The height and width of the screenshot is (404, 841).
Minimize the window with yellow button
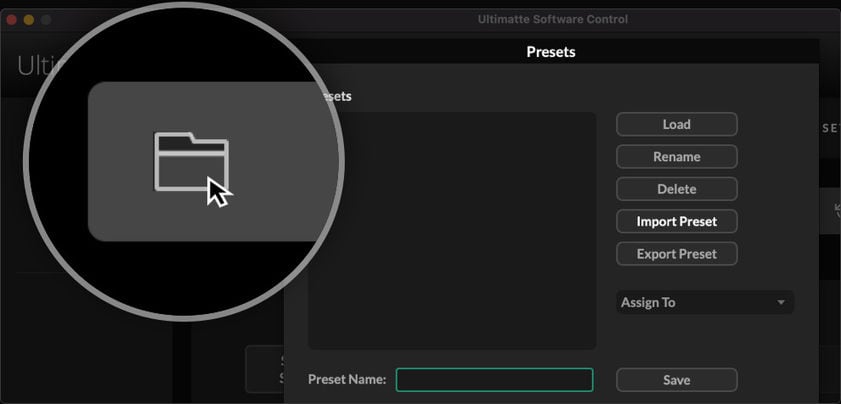pos(29,19)
